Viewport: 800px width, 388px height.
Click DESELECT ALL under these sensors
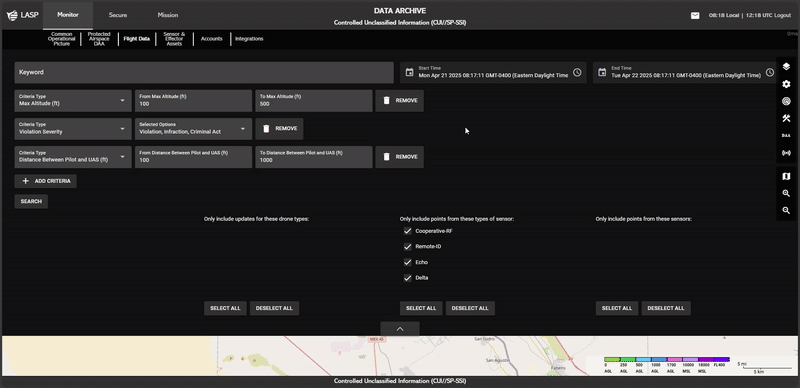pos(666,308)
